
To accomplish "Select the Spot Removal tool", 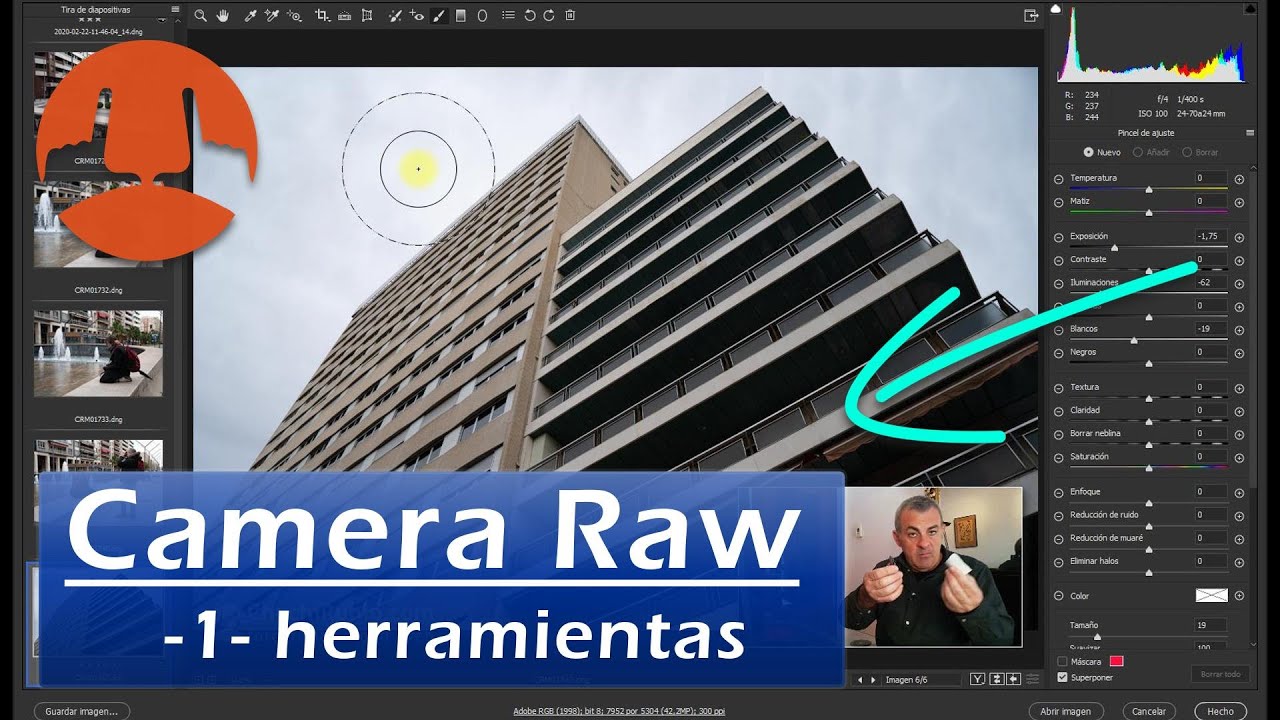I will (x=395, y=15).
